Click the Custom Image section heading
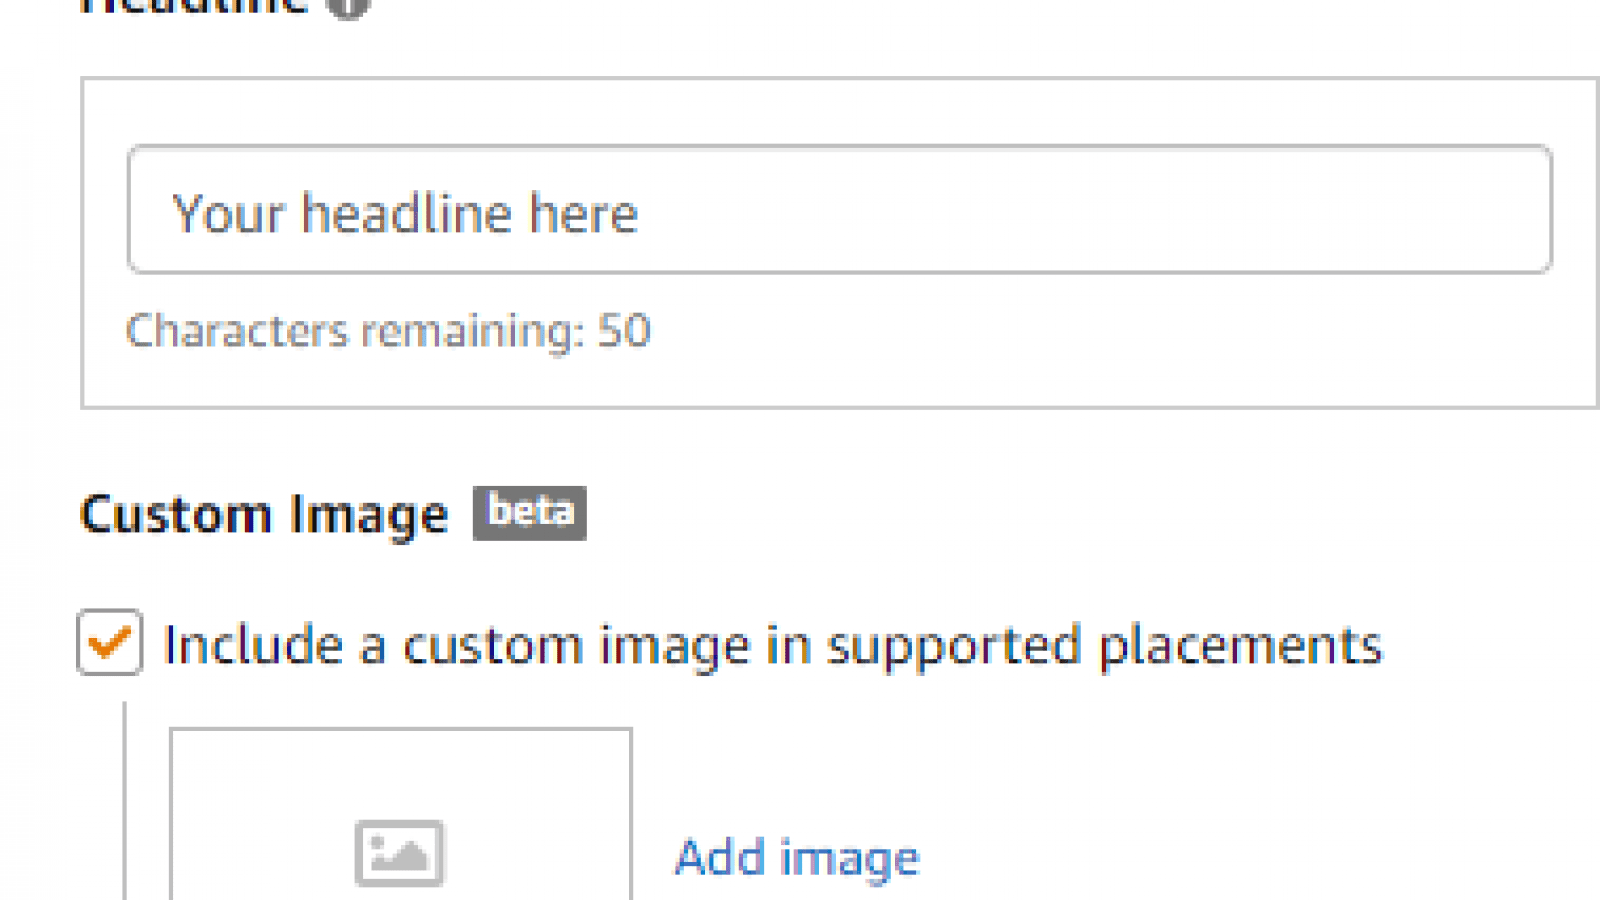This screenshot has width=1600, height=900. click(264, 515)
